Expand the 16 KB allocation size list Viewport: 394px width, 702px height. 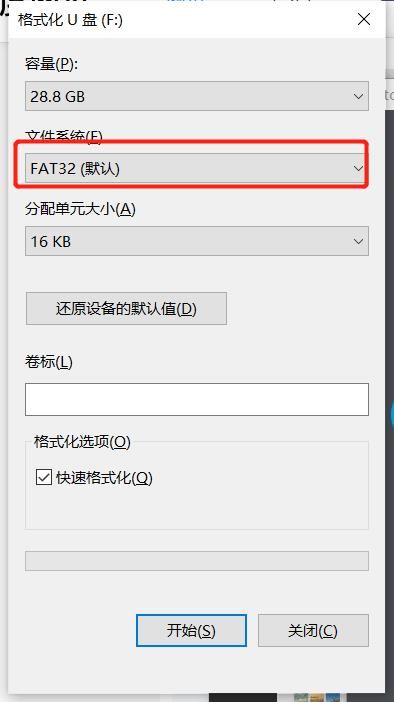click(x=197, y=241)
